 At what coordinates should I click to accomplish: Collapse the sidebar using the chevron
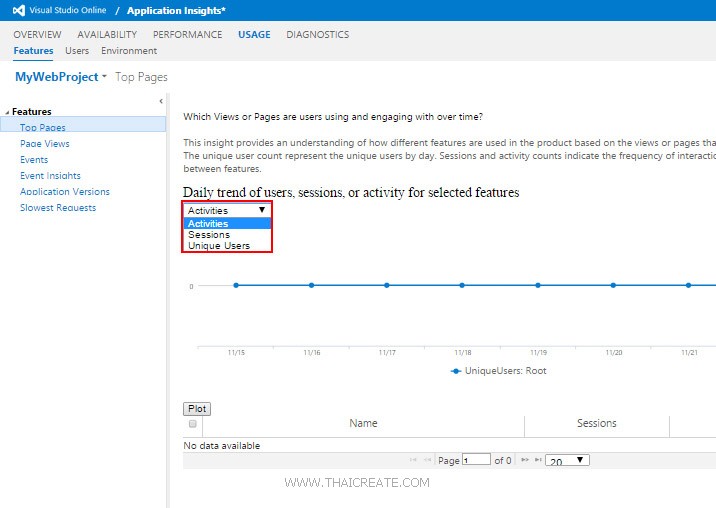[x=161, y=101]
